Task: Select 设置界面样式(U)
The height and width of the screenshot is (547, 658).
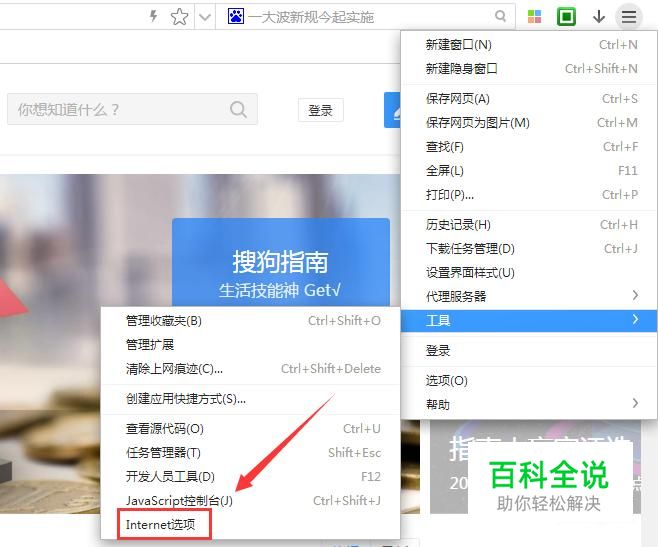Action: (529, 272)
